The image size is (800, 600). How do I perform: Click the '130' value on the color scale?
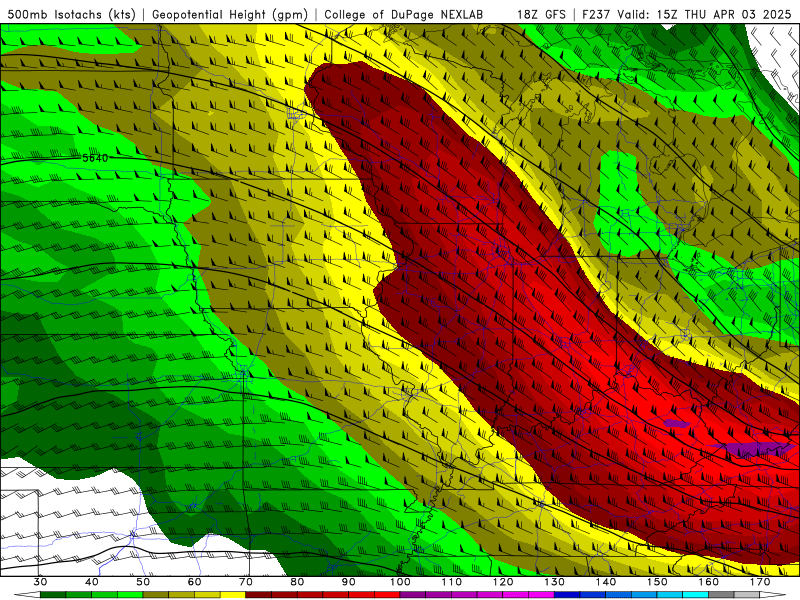coord(554,582)
